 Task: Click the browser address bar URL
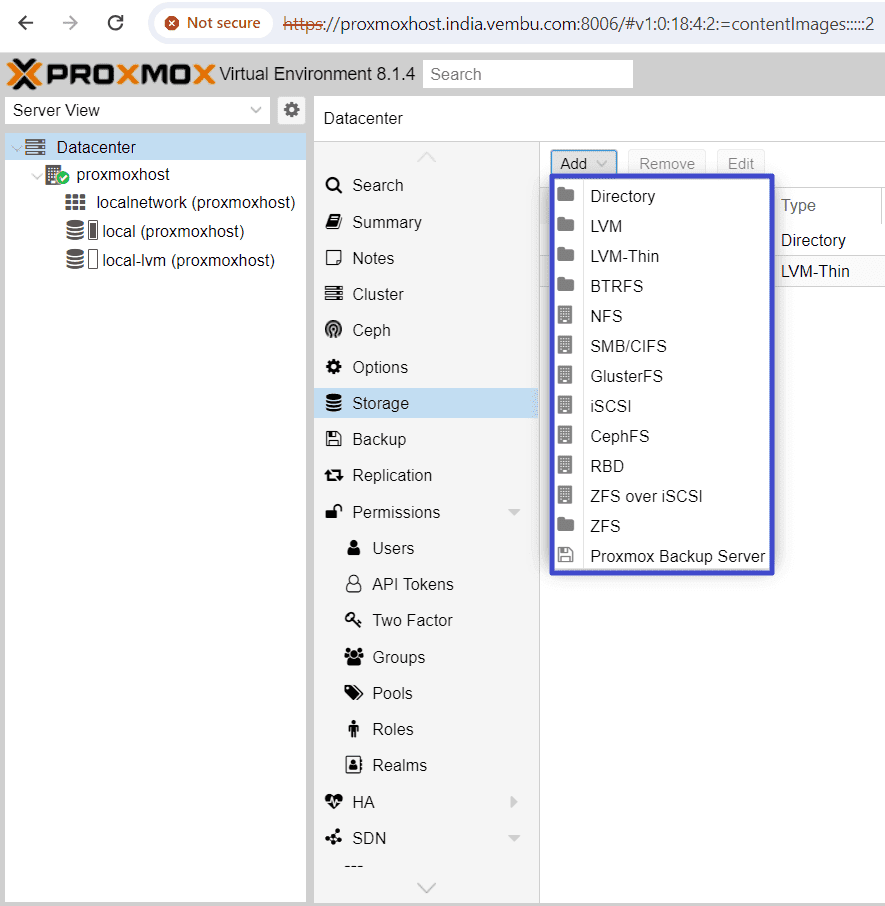578,24
